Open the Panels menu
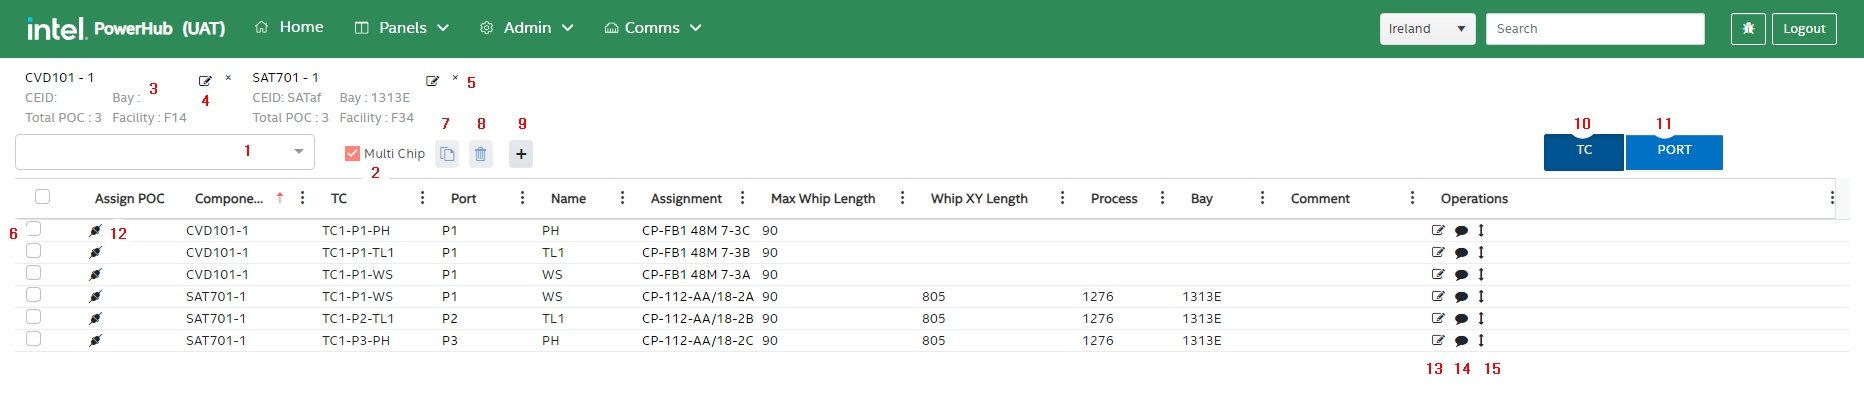1864x410 pixels. [x=402, y=28]
